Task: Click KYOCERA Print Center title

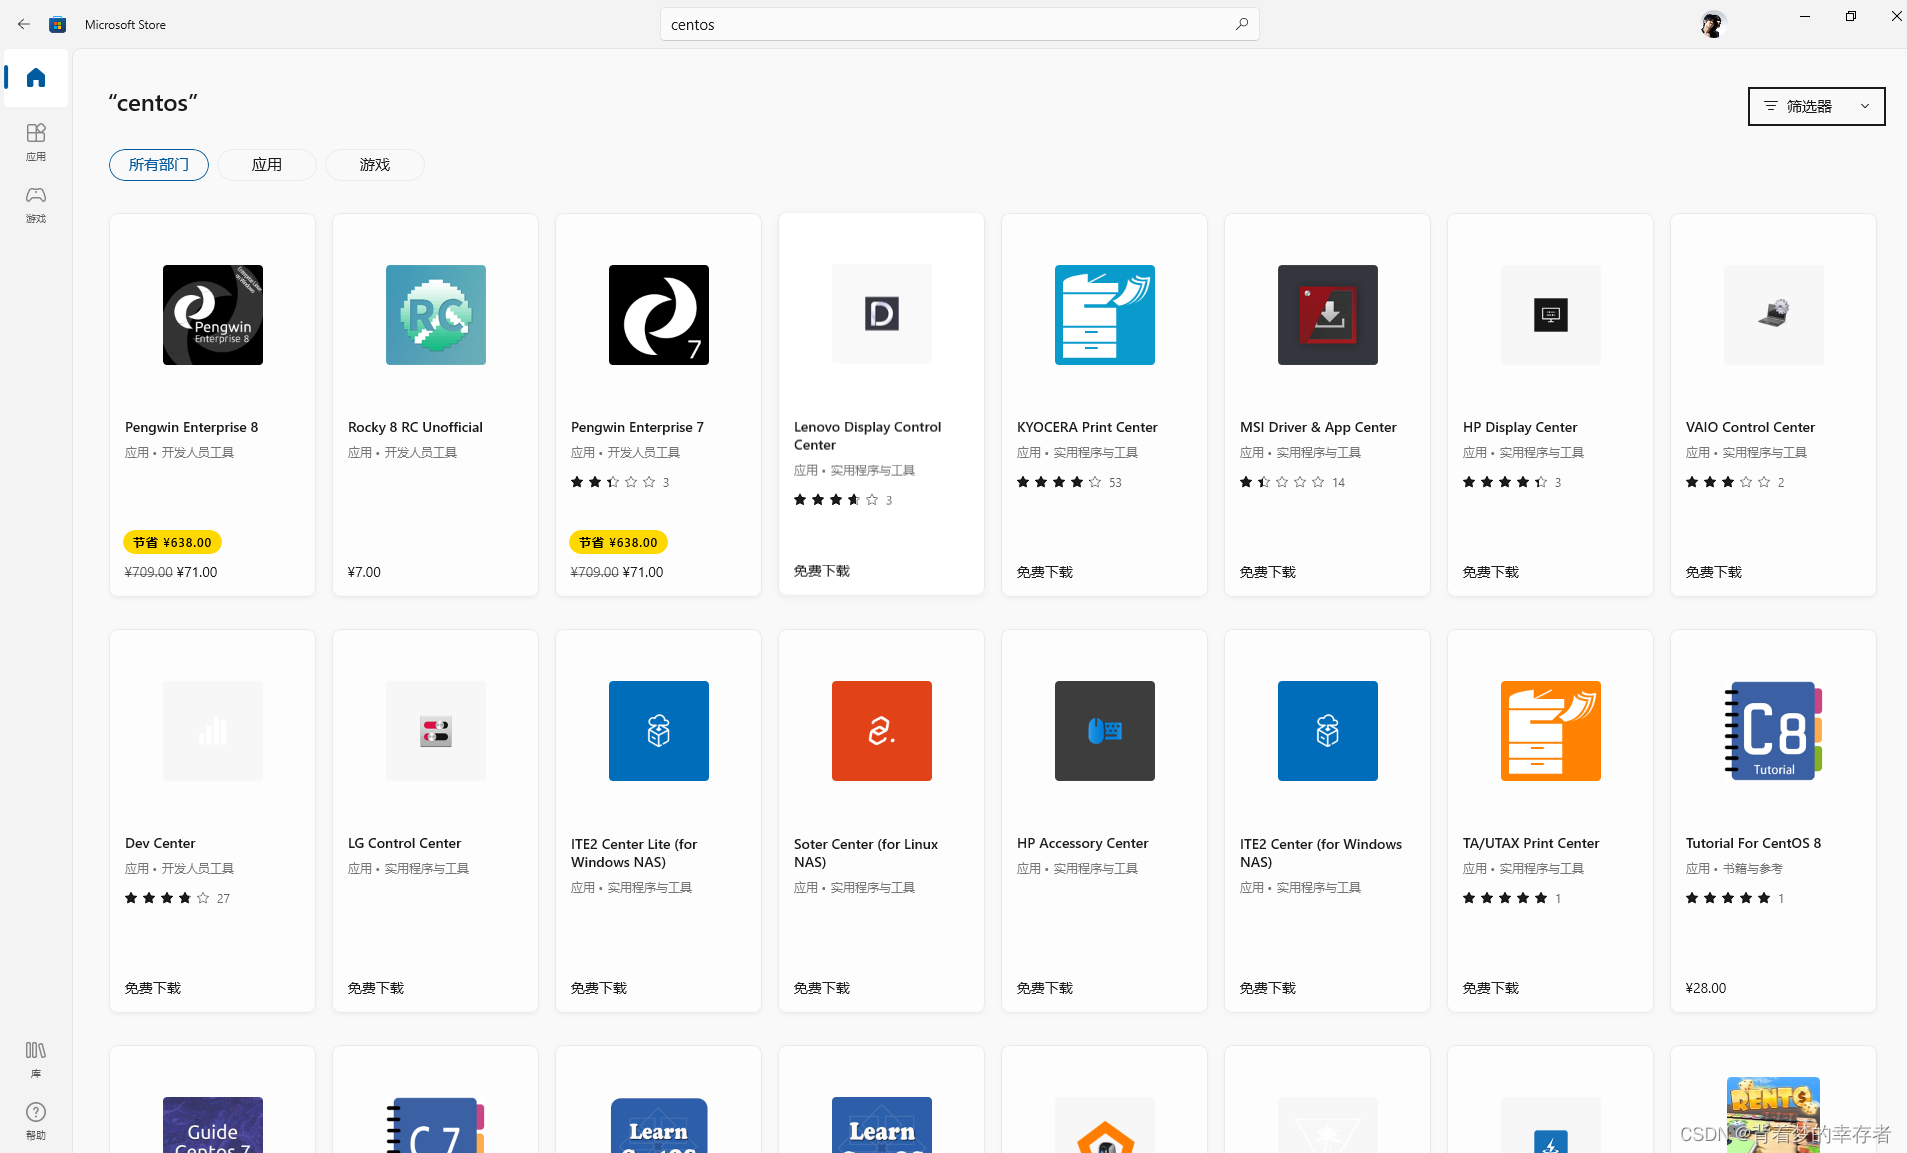Action: (x=1087, y=427)
